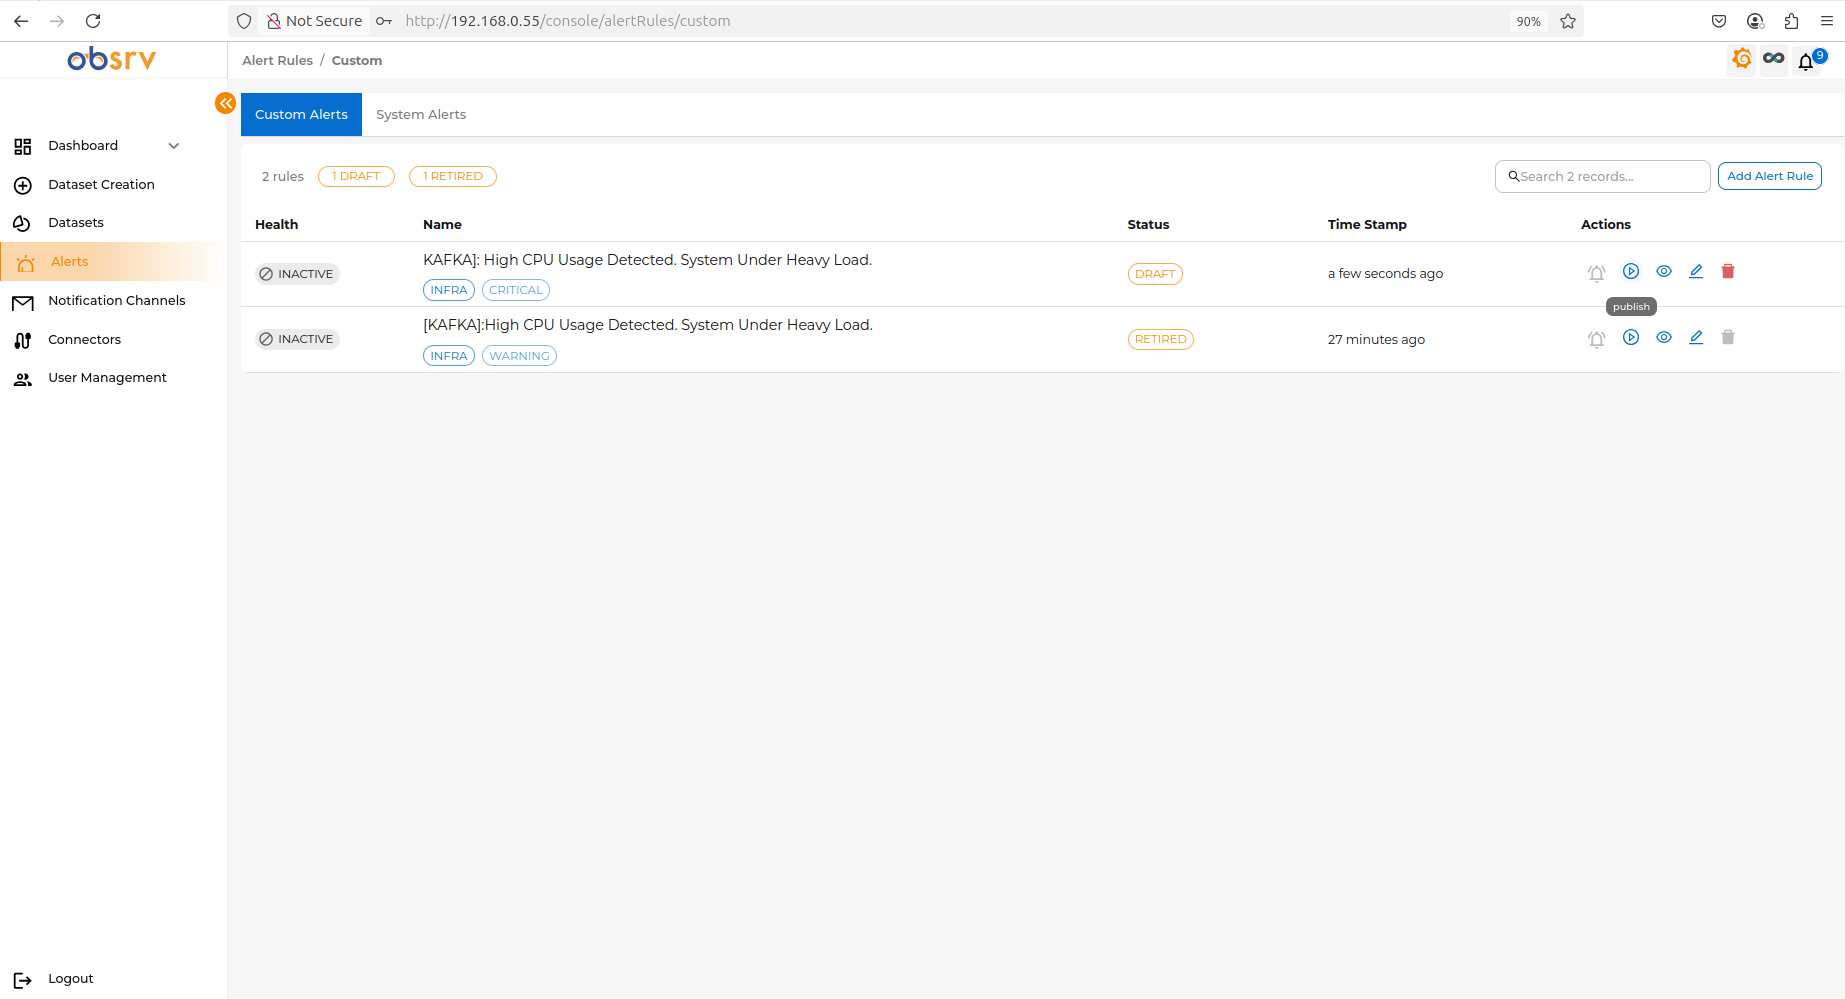Edit the RETIRED alert rule
The image size is (1845, 999).
[x=1696, y=337]
